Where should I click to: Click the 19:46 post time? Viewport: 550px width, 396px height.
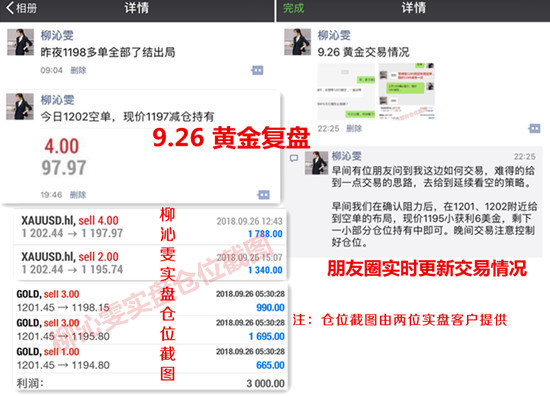click(51, 195)
